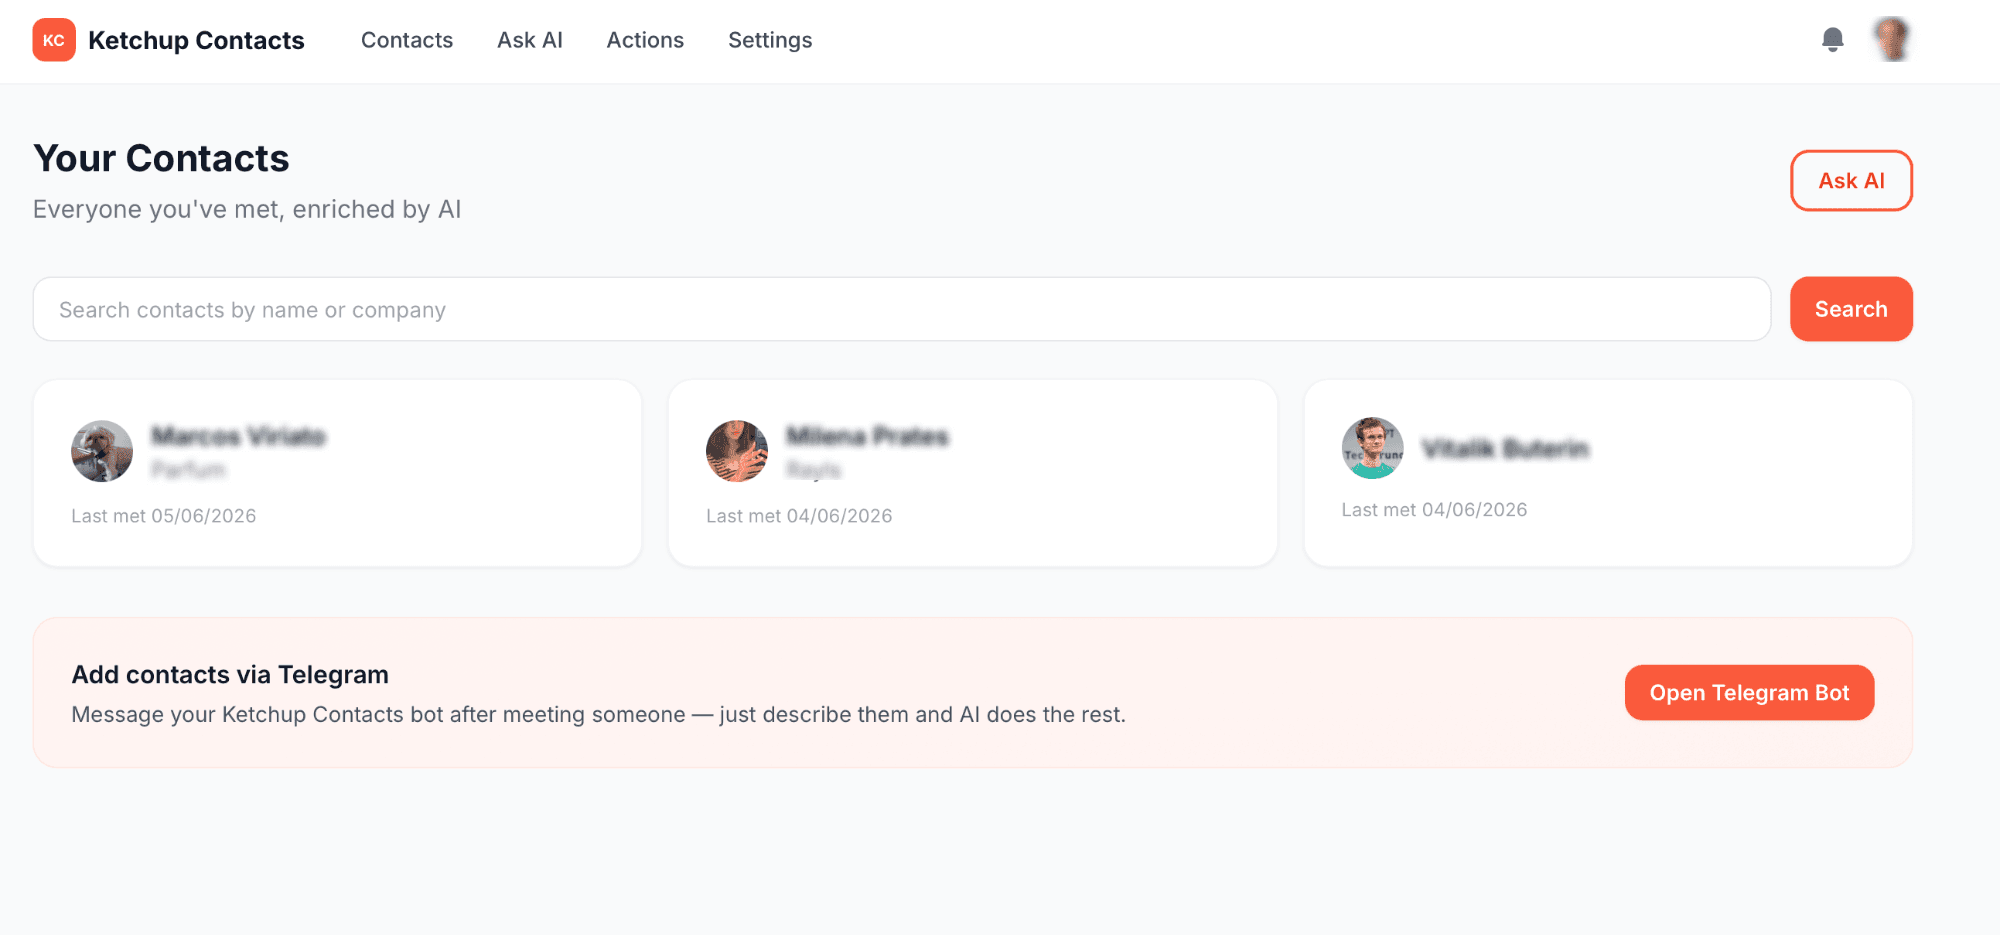The height and width of the screenshot is (935, 2000).
Task: Click 'Last met 04/06/2026' on third card
Action: click(x=1434, y=510)
